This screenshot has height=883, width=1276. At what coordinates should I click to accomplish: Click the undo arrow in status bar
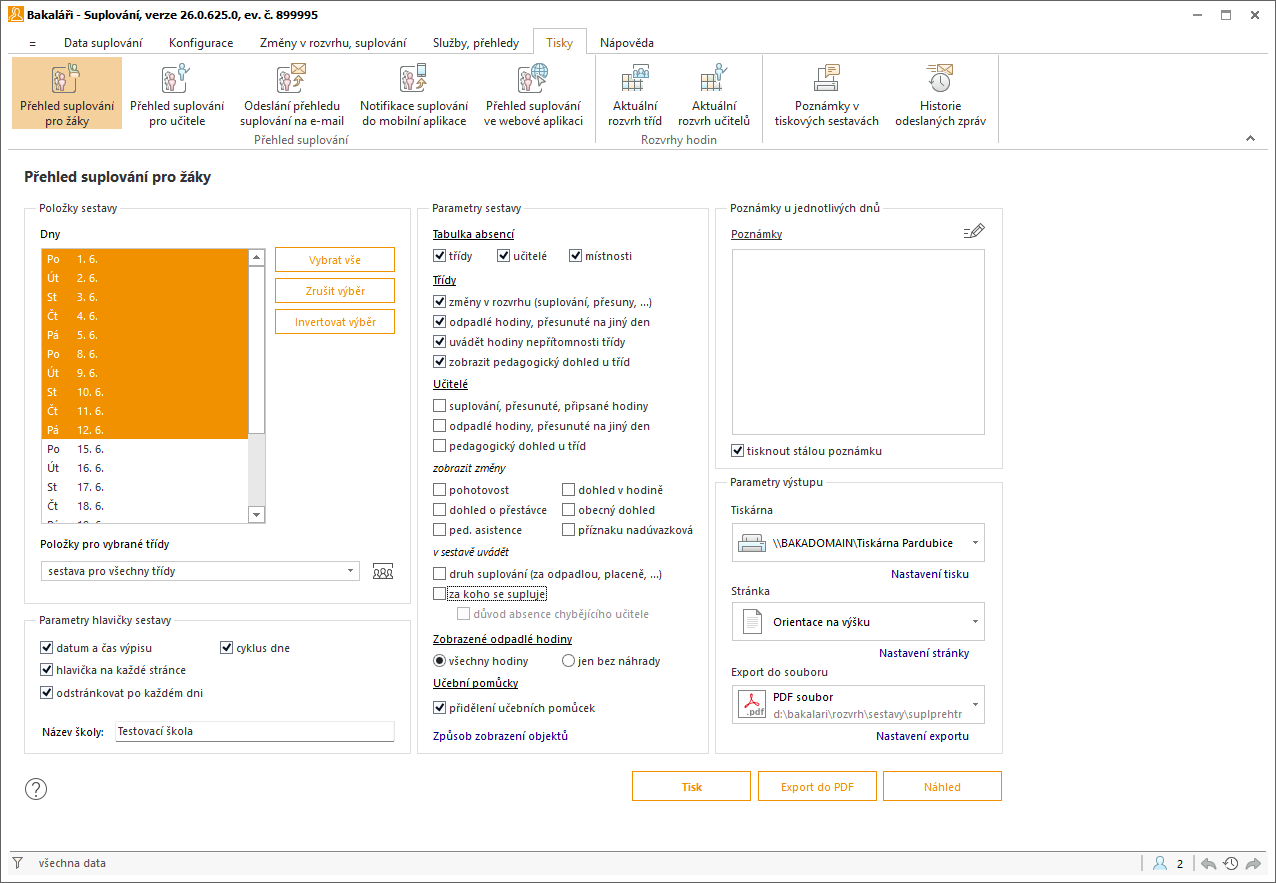[x=1209, y=863]
